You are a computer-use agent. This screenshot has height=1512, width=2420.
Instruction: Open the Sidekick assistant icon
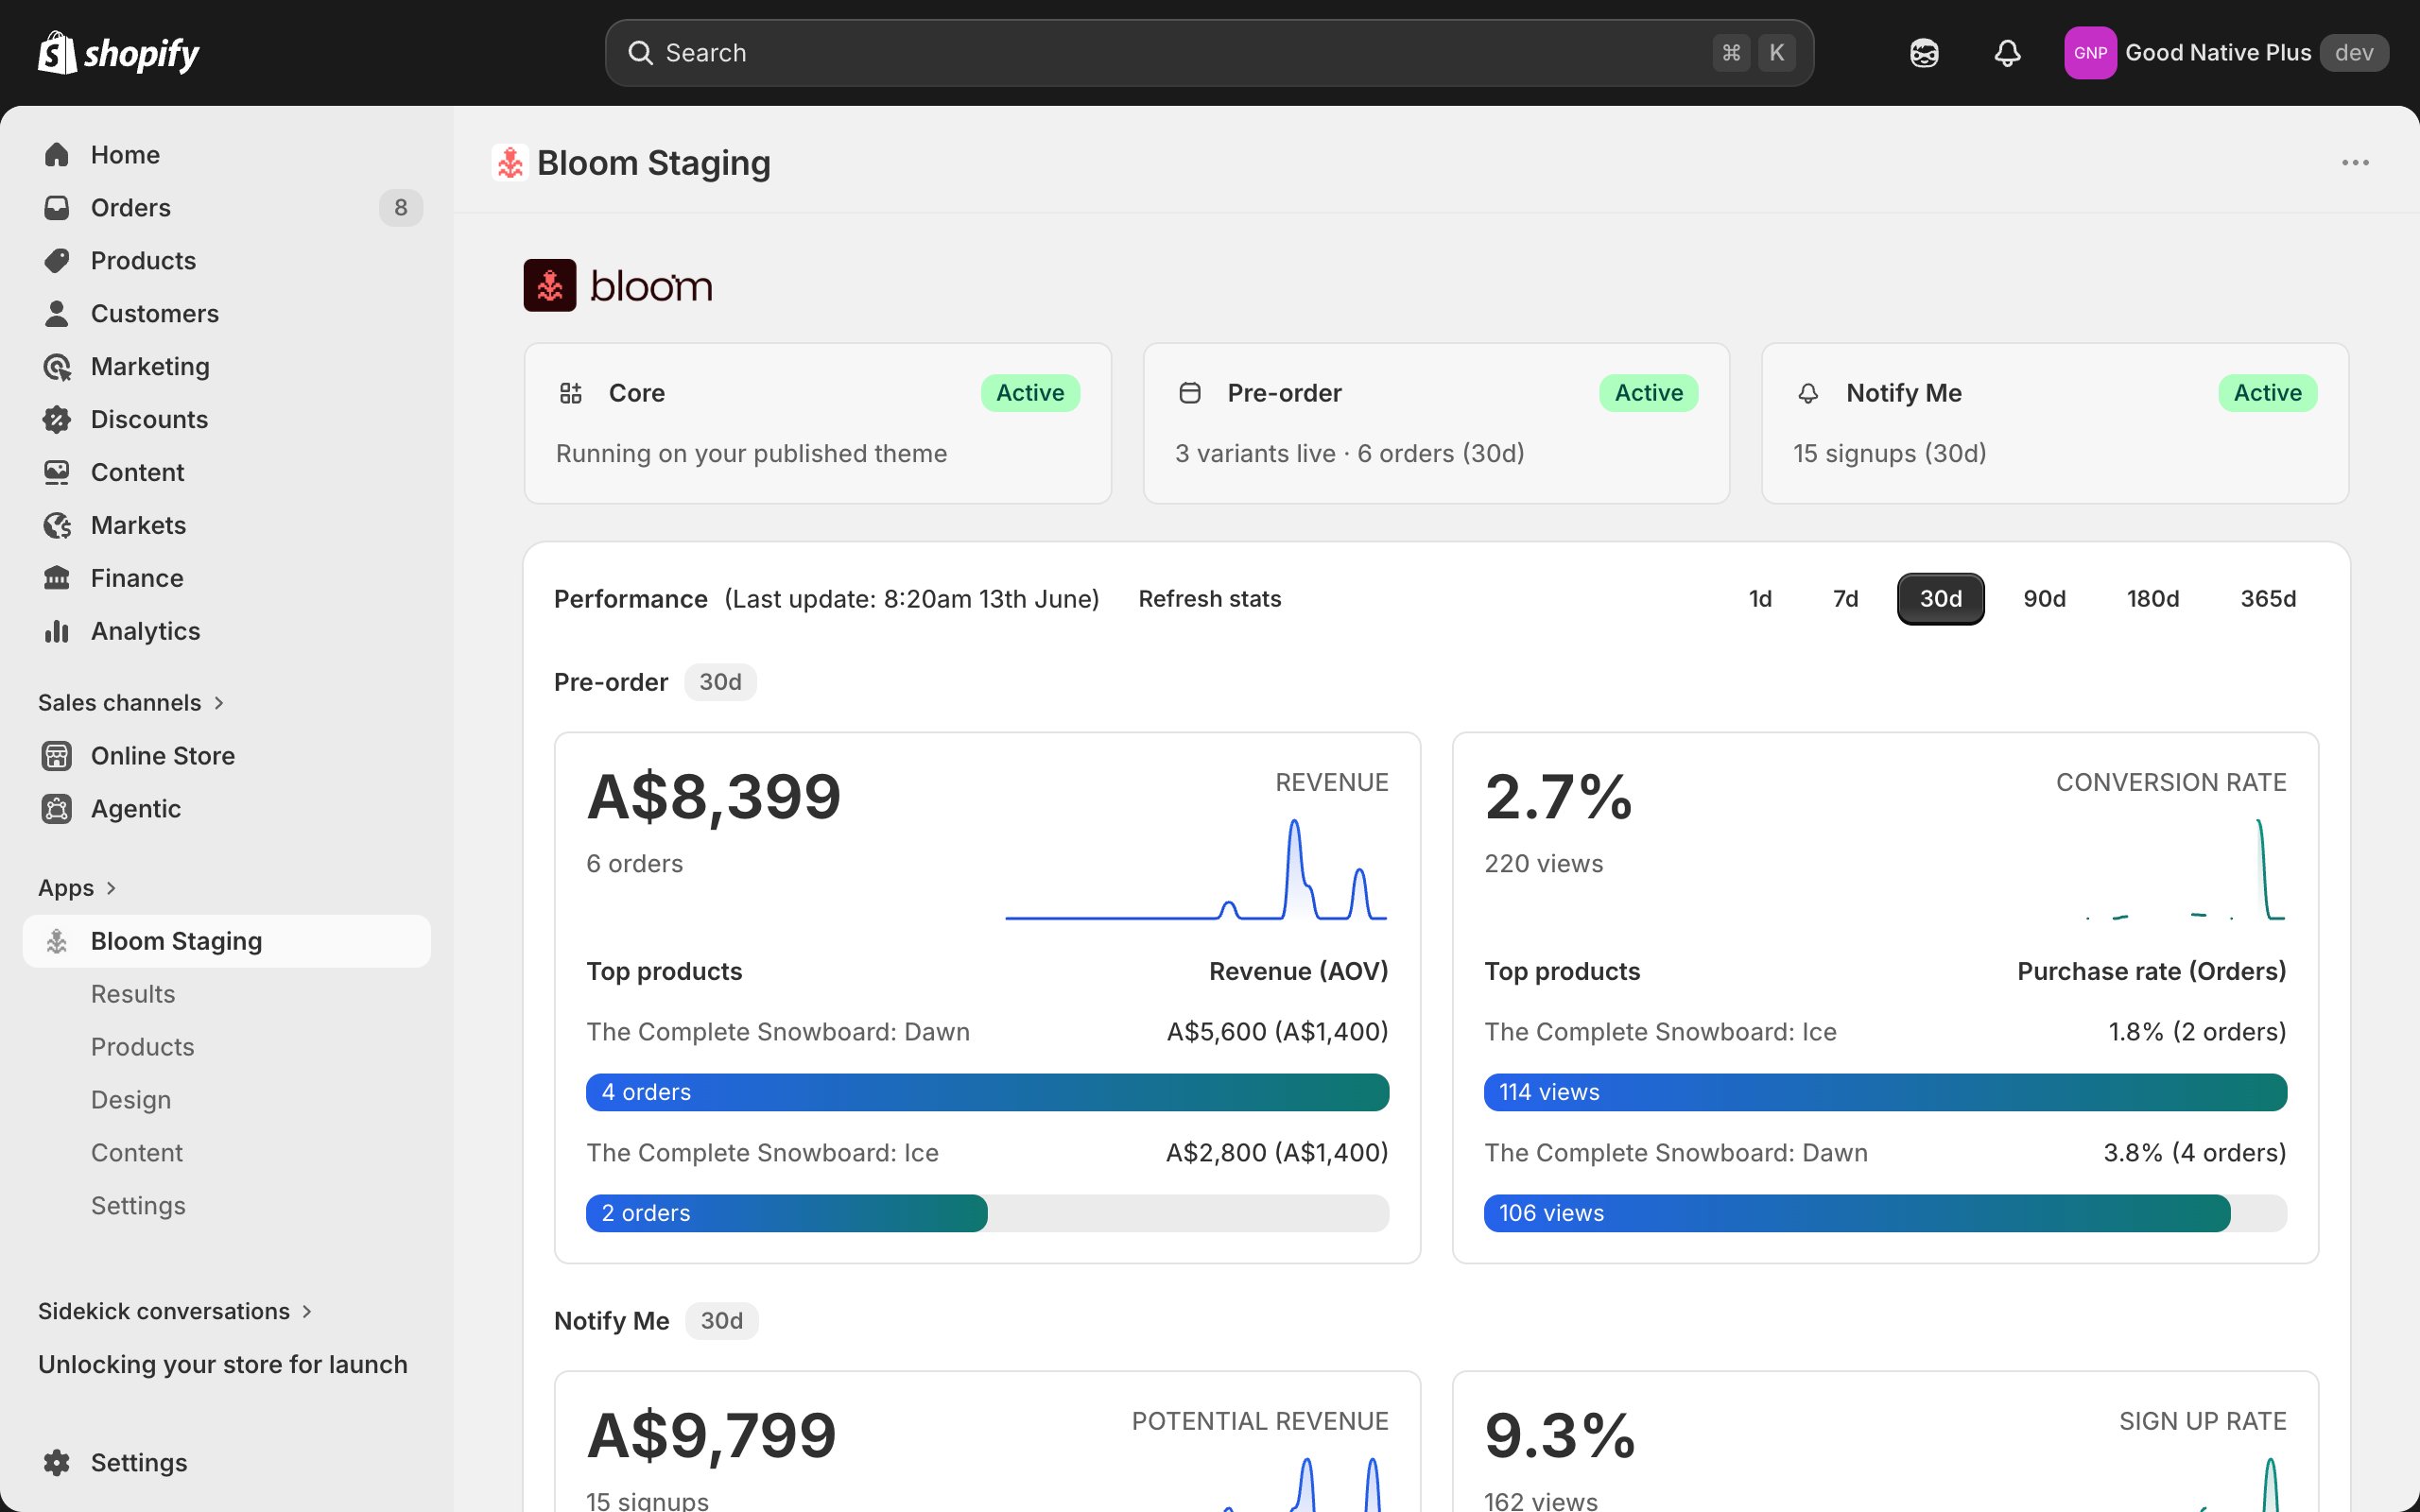tap(1924, 53)
